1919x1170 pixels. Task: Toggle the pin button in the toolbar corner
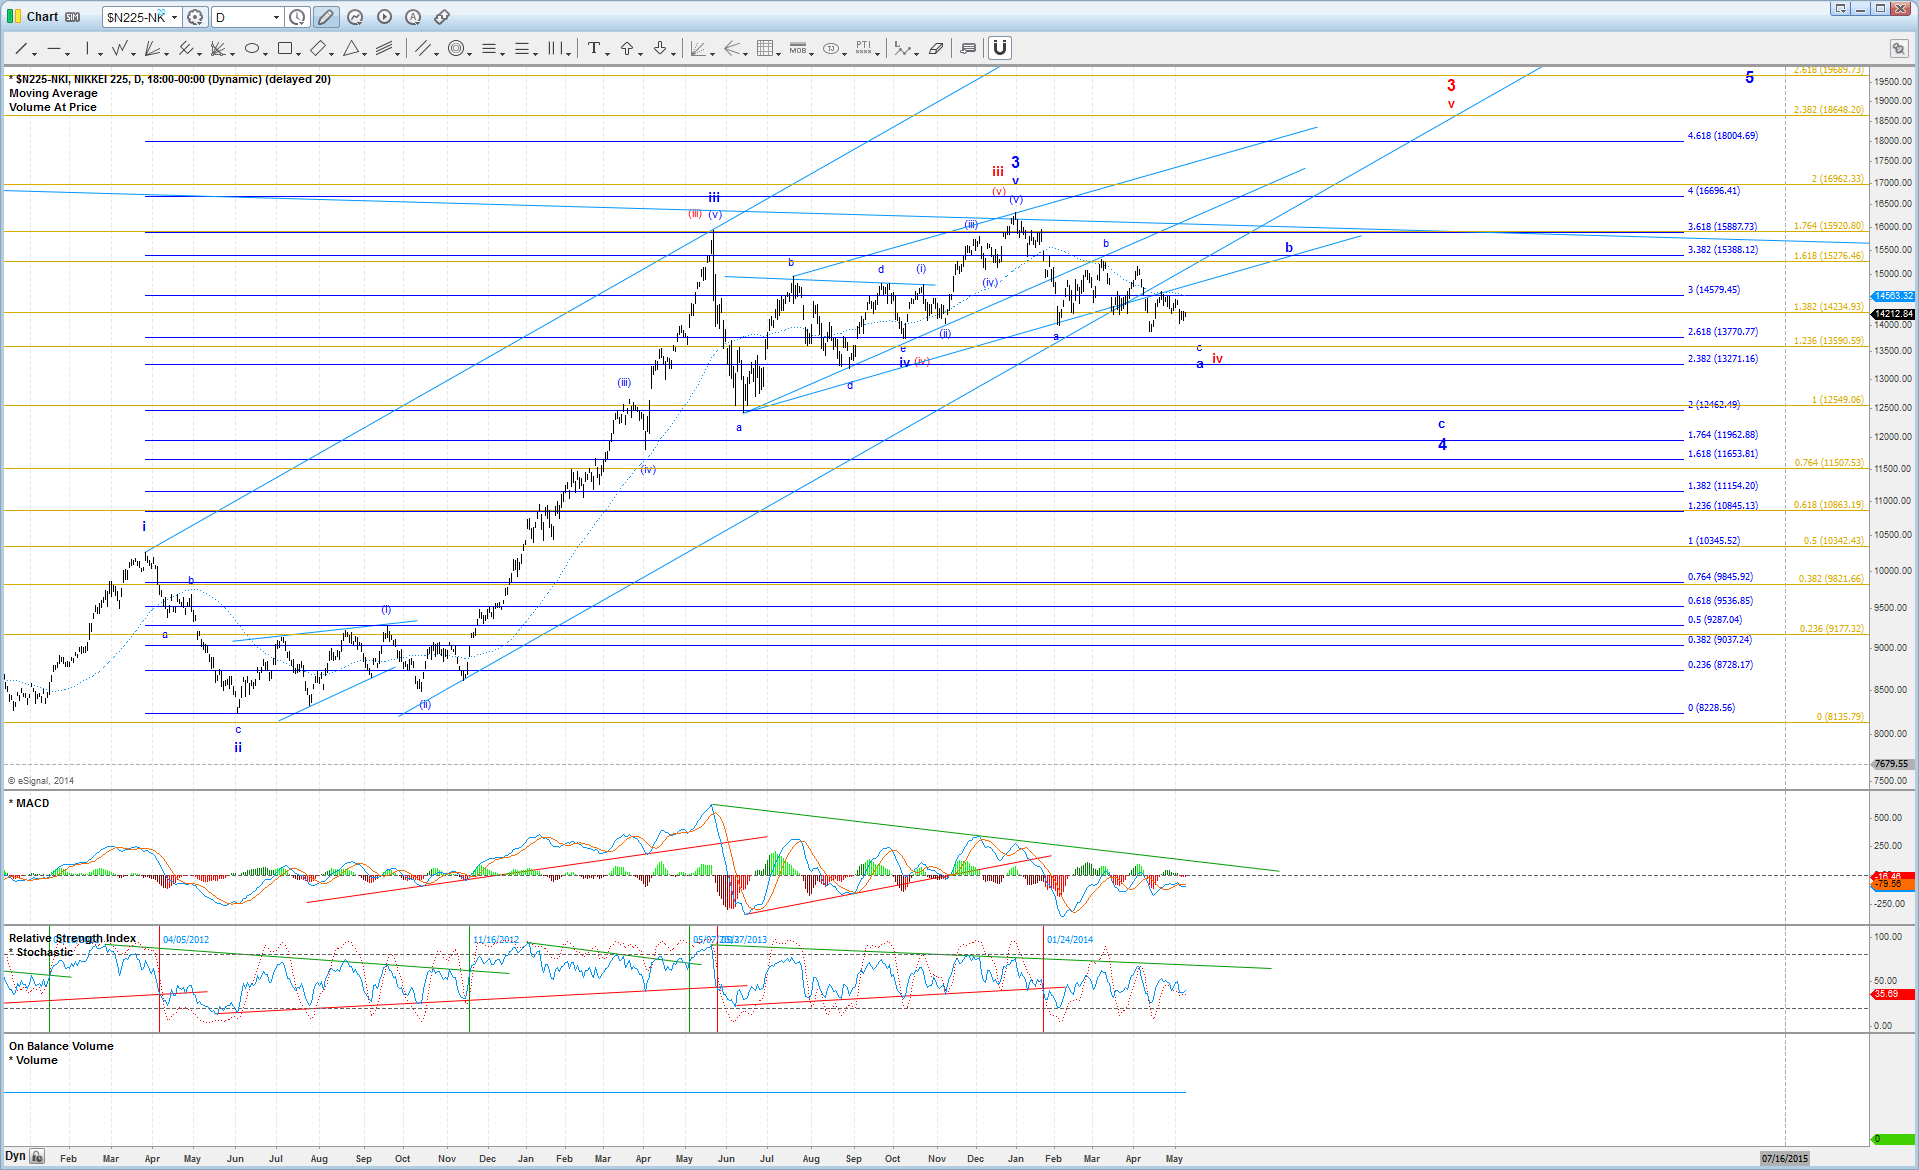pyautogui.click(x=1898, y=48)
